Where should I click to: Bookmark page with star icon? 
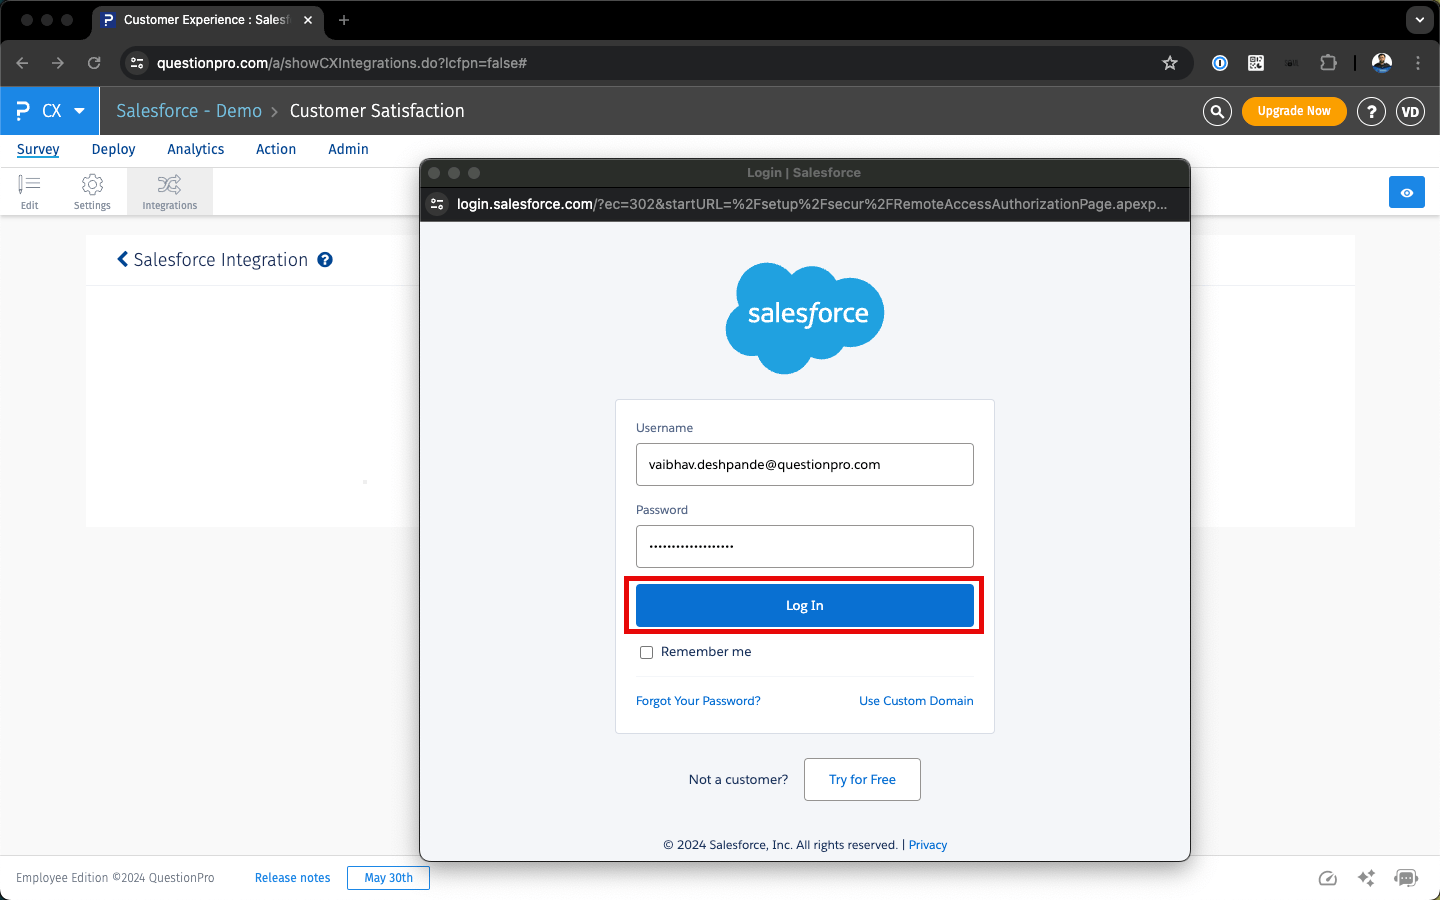tap(1169, 63)
